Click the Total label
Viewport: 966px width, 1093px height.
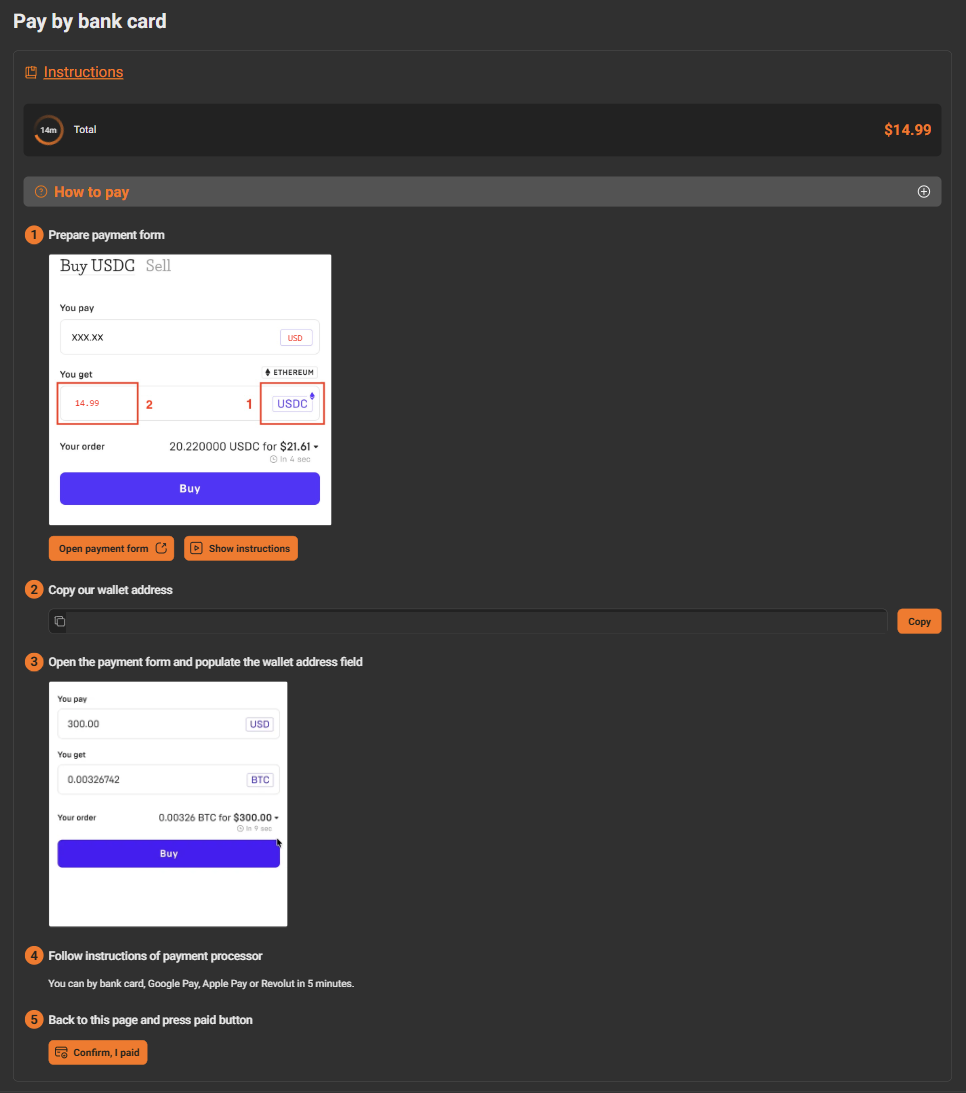click(85, 130)
